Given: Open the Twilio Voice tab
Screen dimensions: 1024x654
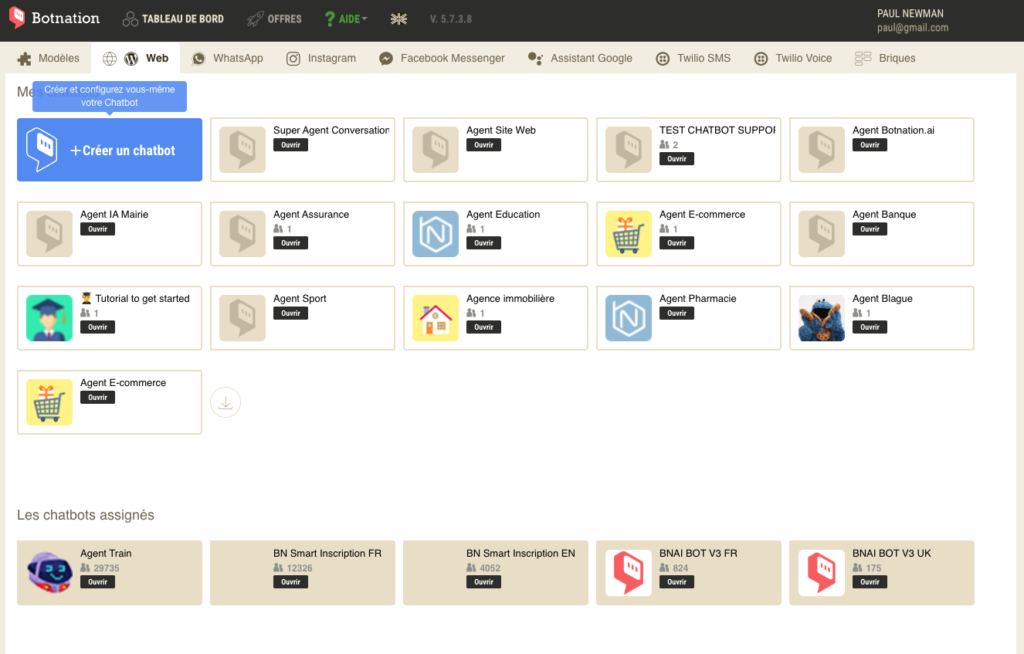Looking at the screenshot, I should 793,58.
